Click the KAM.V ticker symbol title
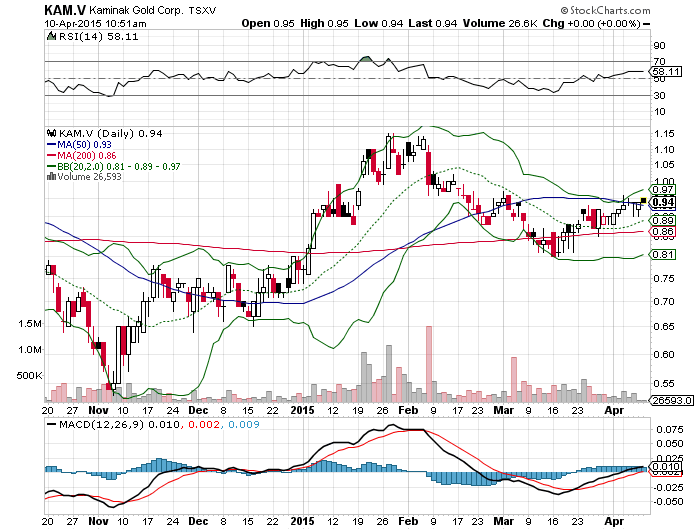 (x=65, y=10)
